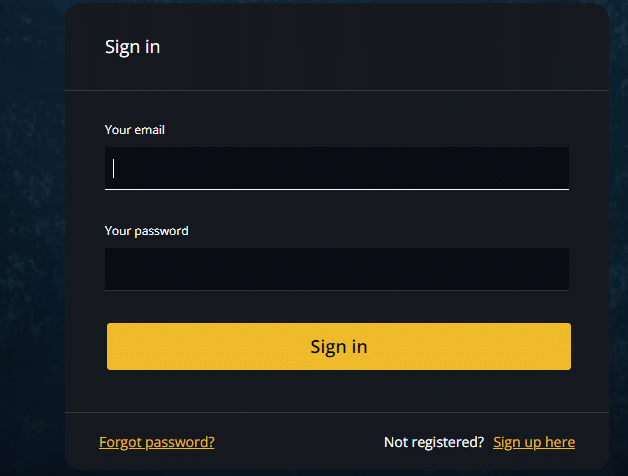Hit the wide yellow Sign in button

[x=338, y=347]
